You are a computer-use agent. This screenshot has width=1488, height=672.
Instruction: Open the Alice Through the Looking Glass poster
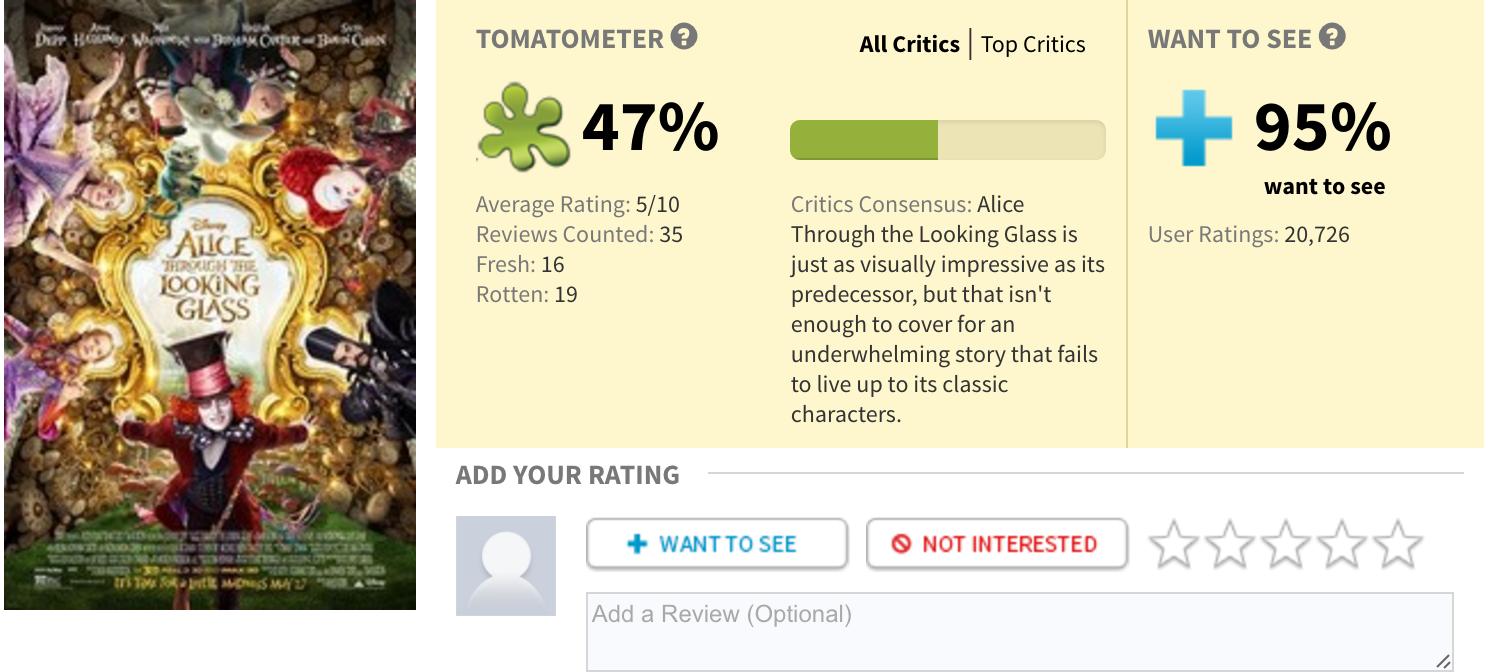click(x=210, y=304)
